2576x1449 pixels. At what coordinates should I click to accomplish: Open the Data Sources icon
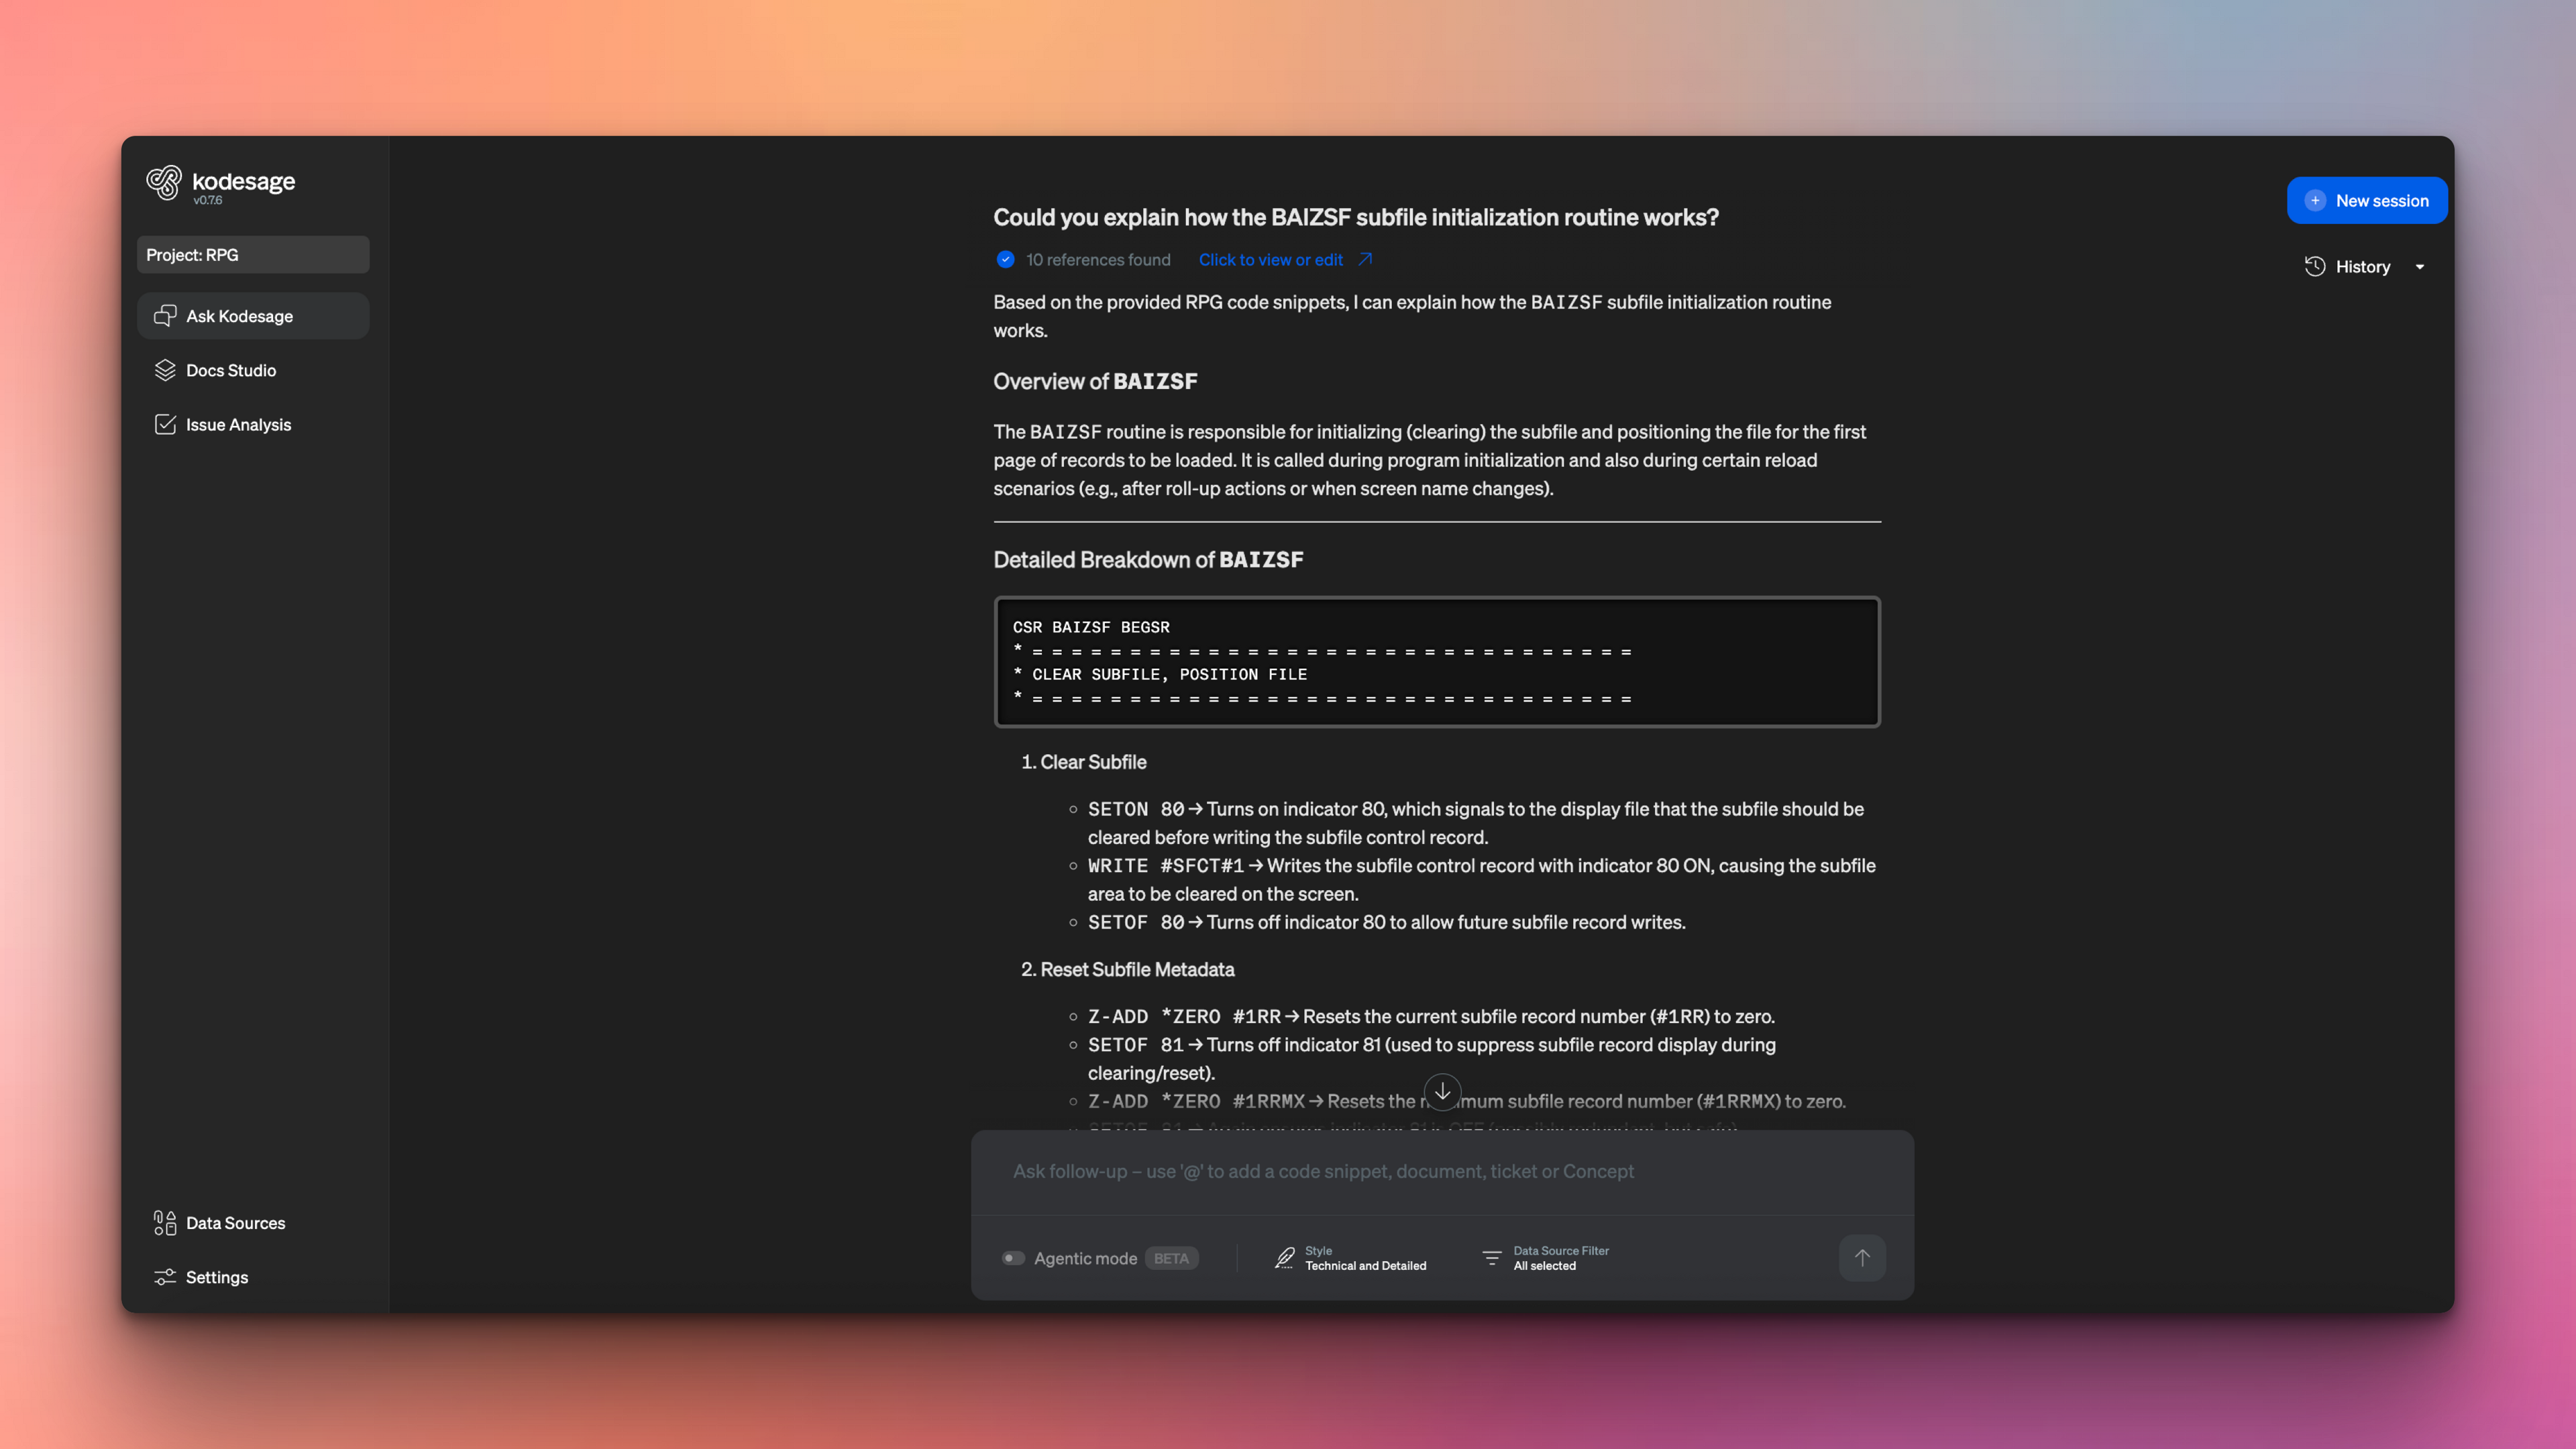[x=165, y=1222]
